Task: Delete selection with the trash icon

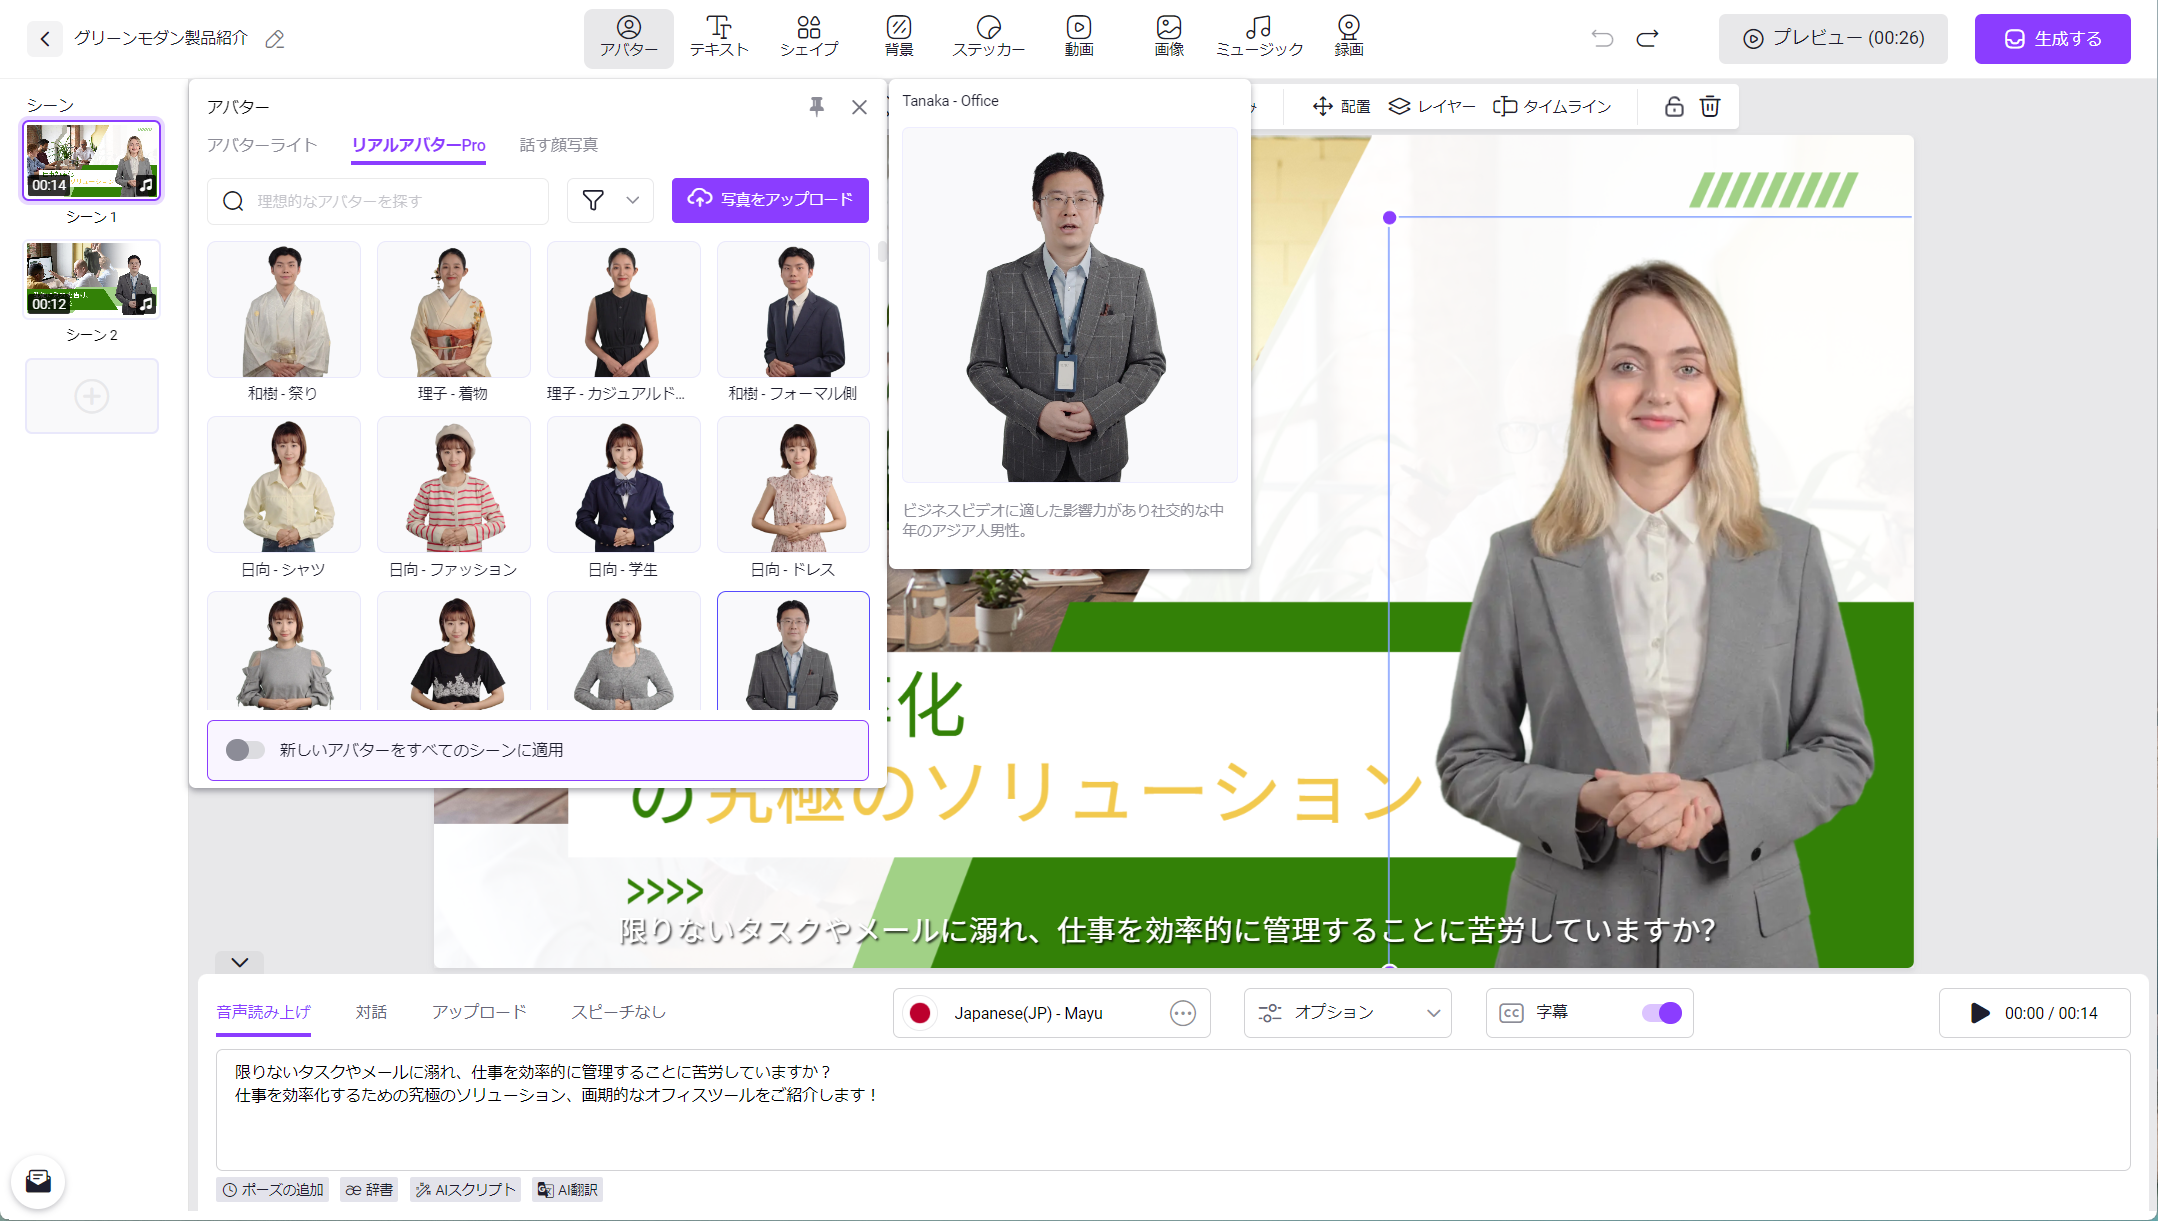Action: click(x=1710, y=106)
